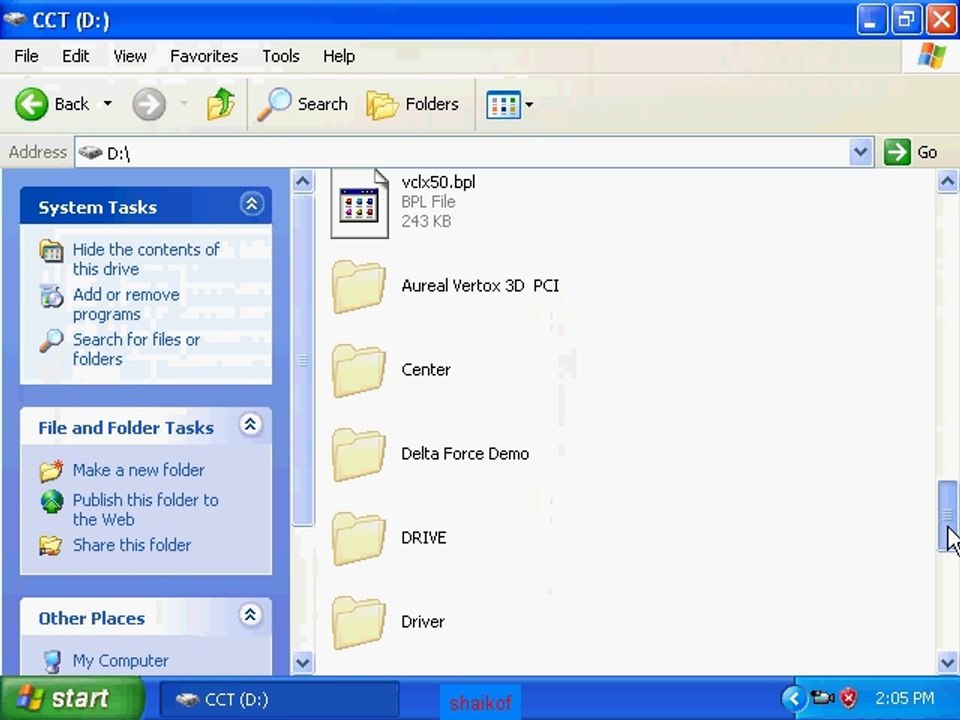Show the Folders pane
This screenshot has width=960, height=720.
point(413,104)
